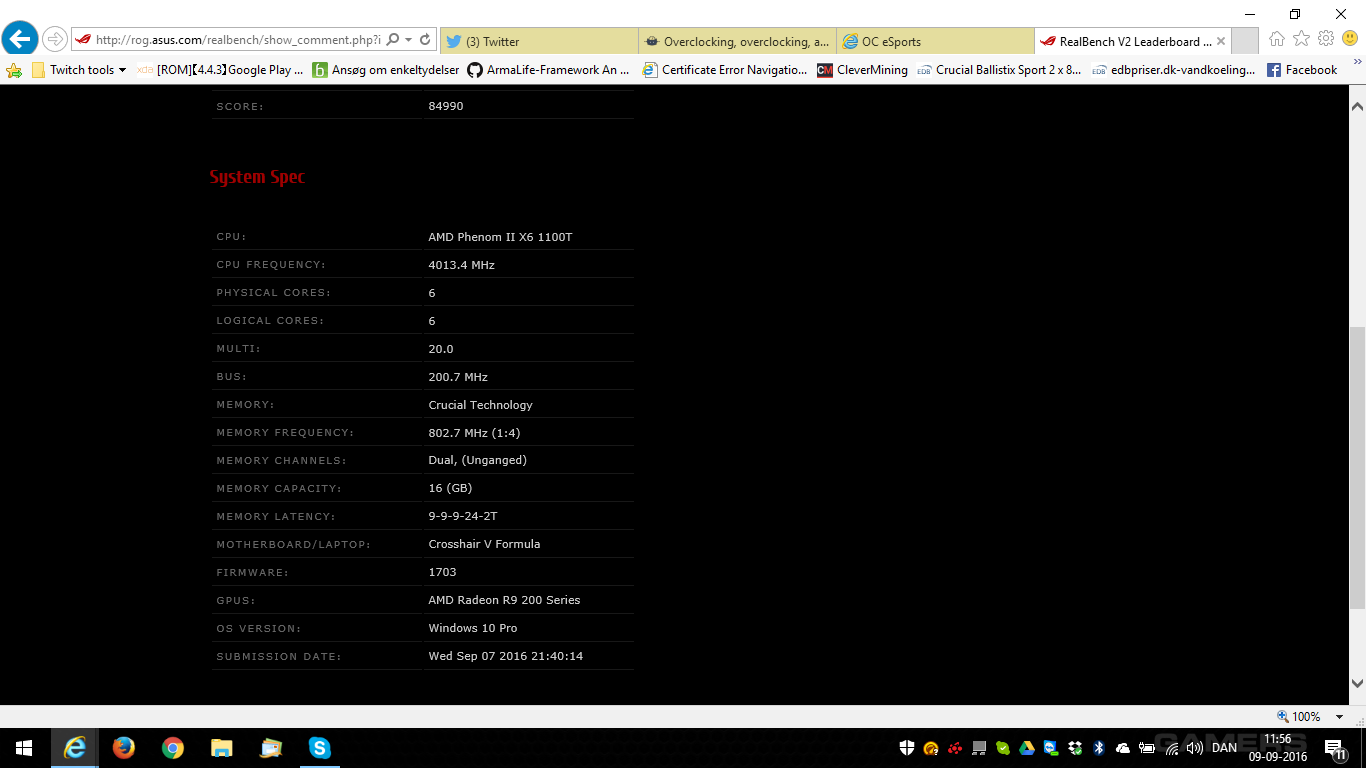
Task: Click the 4013.4 MHz frequency value
Action: 462,265
